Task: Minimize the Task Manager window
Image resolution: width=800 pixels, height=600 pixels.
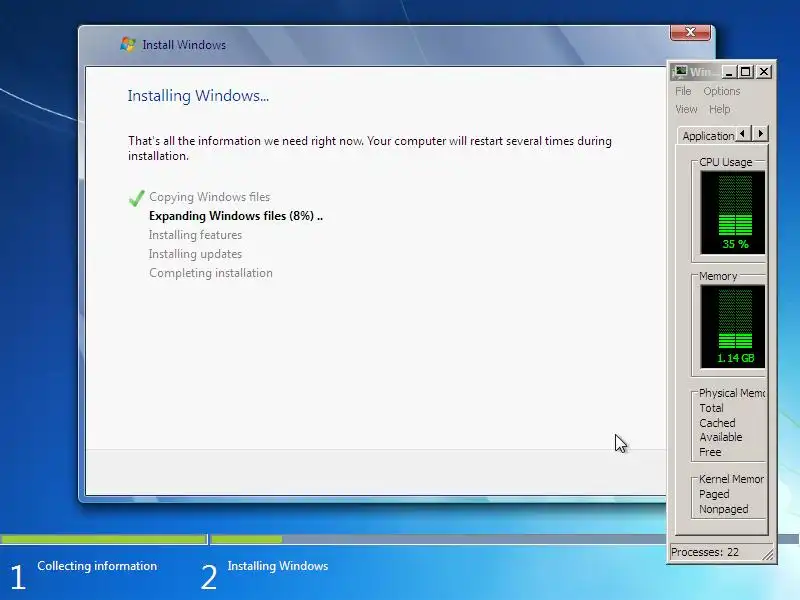Action: [x=729, y=72]
